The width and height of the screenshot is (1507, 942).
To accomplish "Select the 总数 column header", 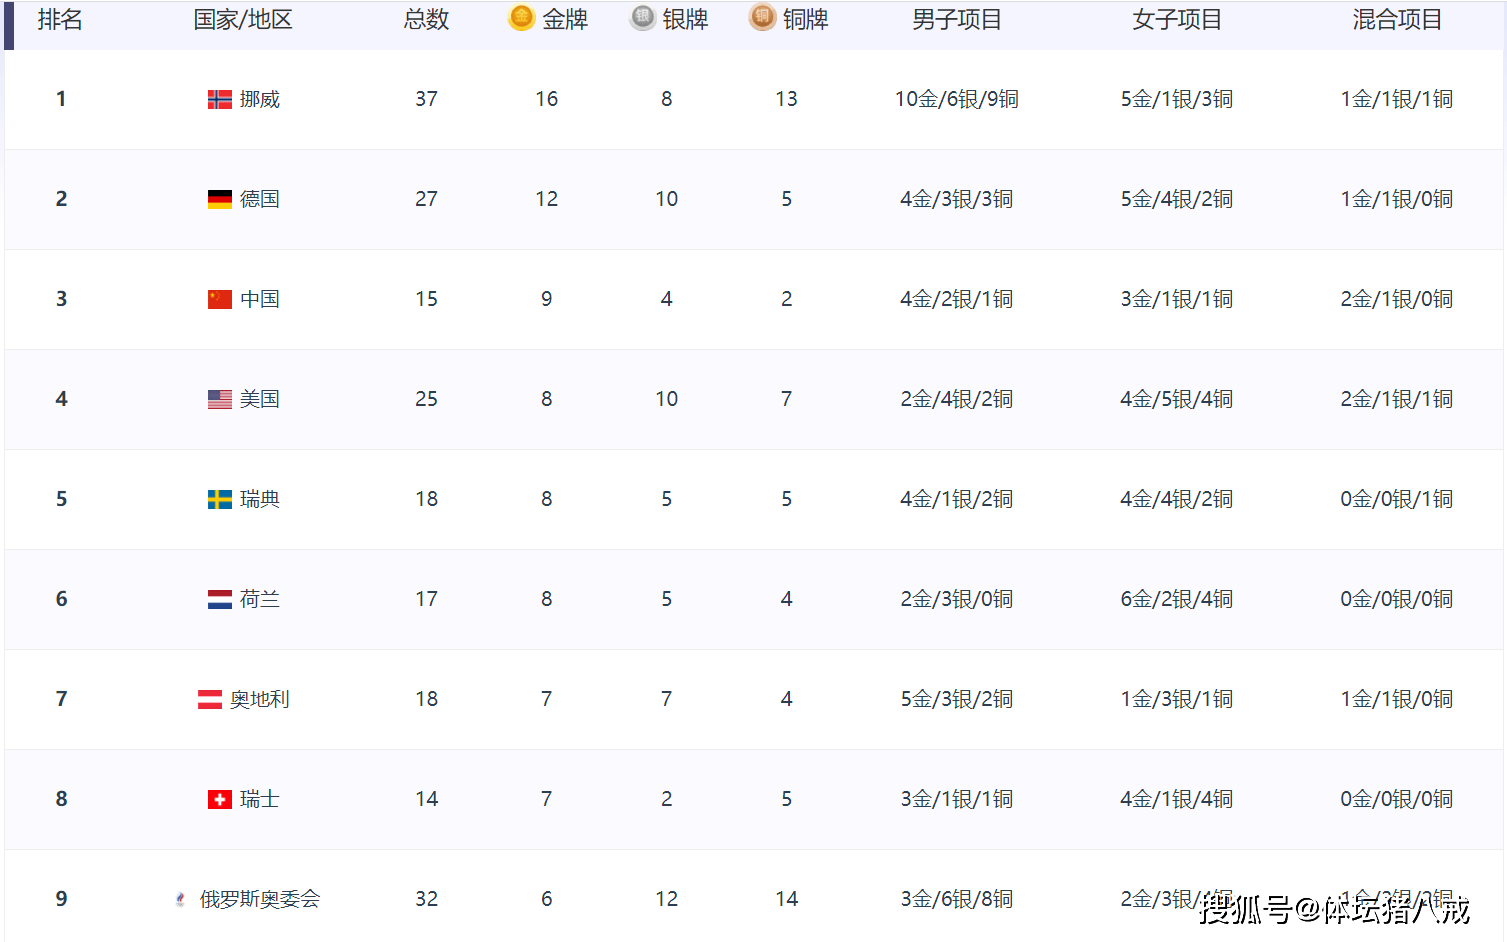I will point(427,19).
